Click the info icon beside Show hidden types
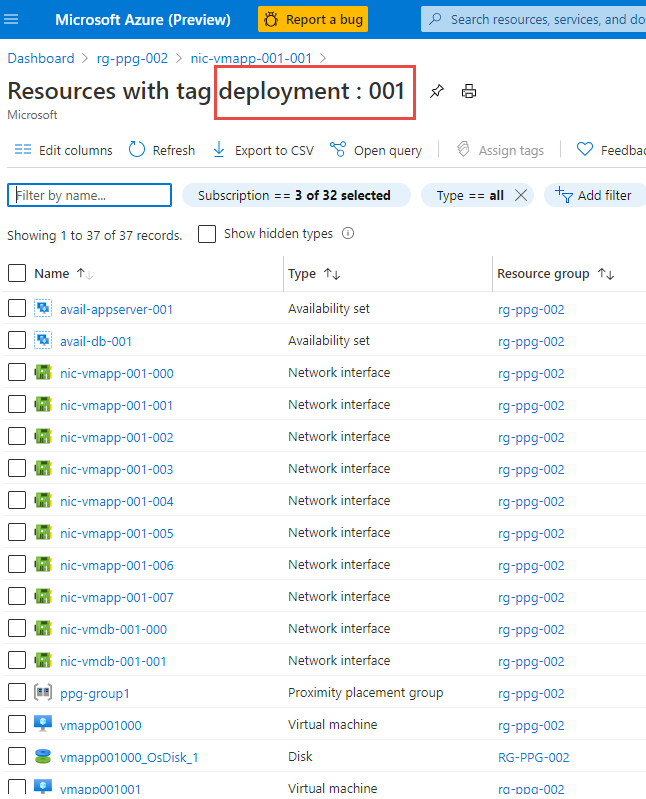Viewport: 646px width, 799px height. tap(348, 233)
